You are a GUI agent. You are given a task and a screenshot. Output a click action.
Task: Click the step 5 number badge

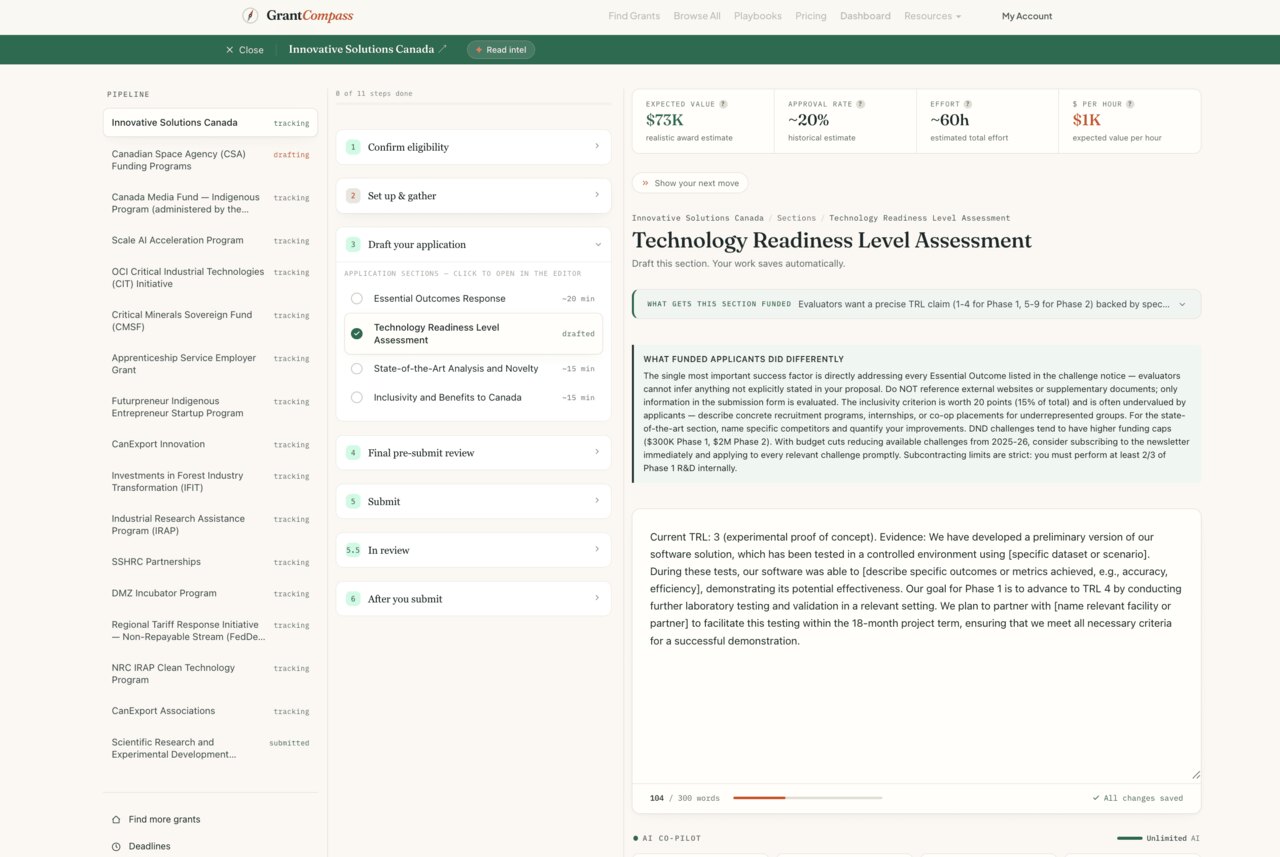pos(352,501)
